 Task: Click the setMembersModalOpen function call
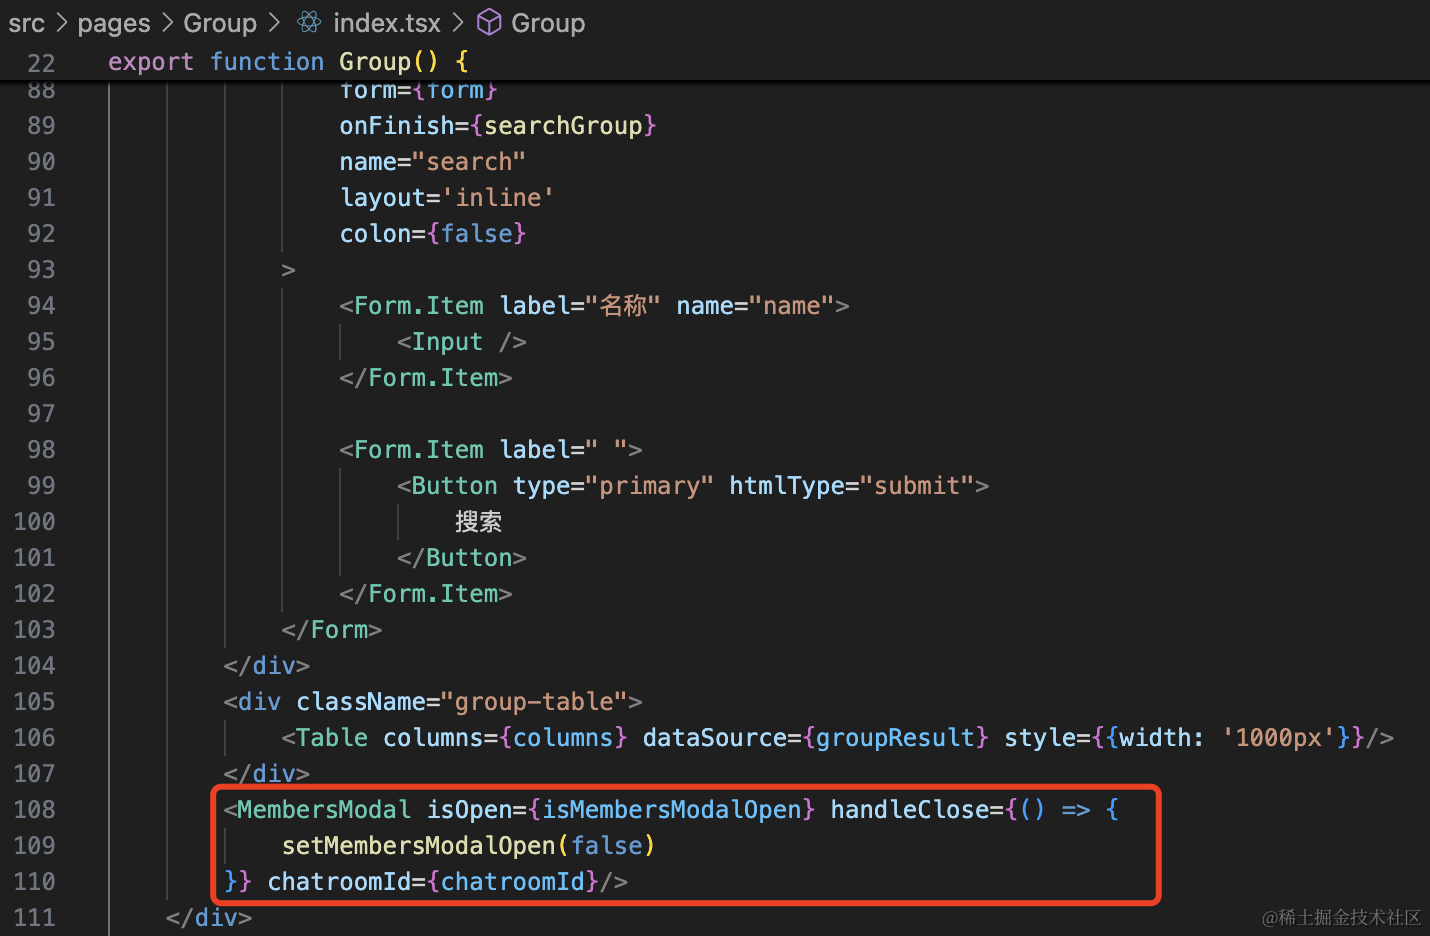click(x=418, y=845)
